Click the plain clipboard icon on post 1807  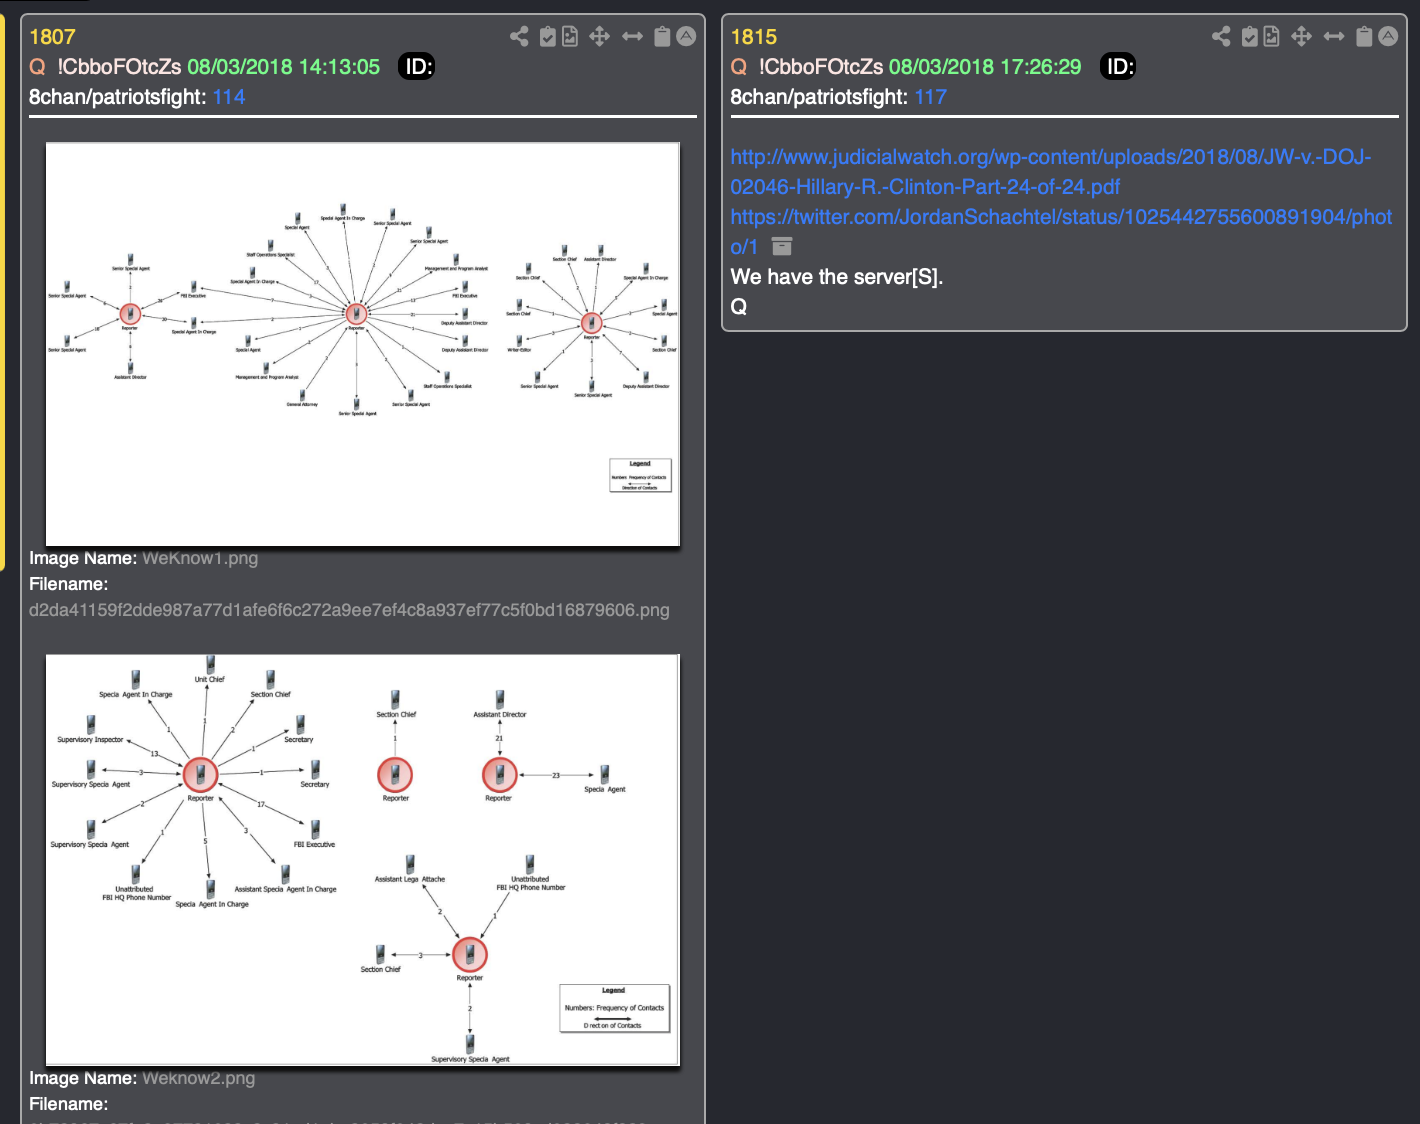pos(662,37)
